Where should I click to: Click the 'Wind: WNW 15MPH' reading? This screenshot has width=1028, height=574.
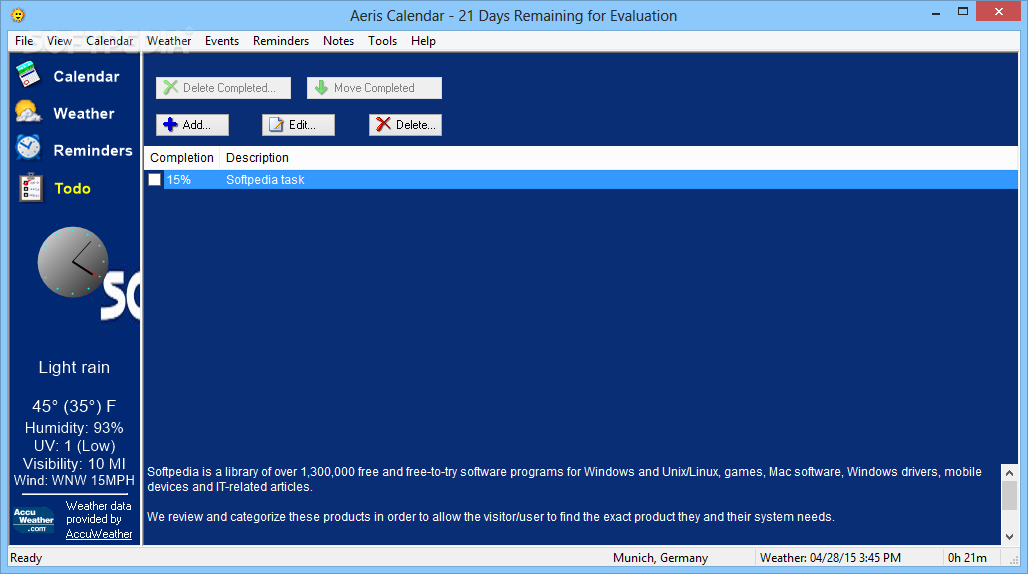pyautogui.click(x=74, y=480)
